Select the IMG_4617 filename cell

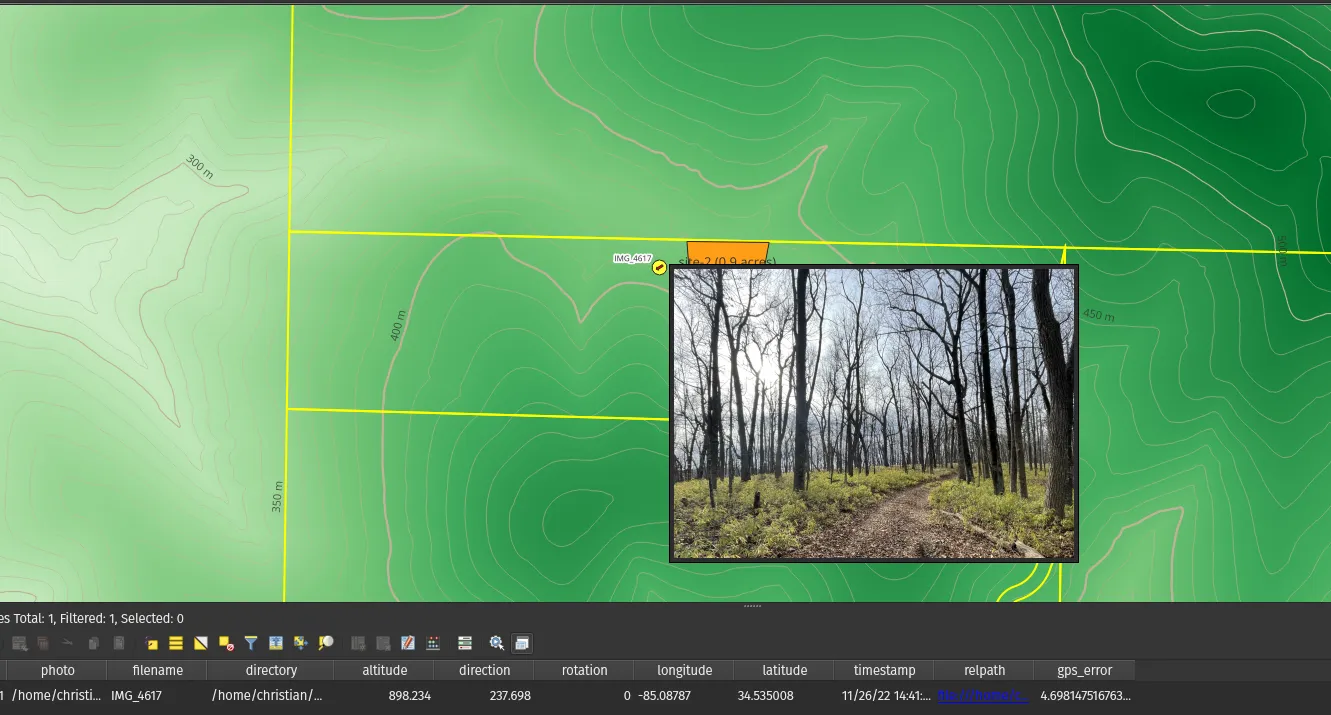(x=136, y=695)
